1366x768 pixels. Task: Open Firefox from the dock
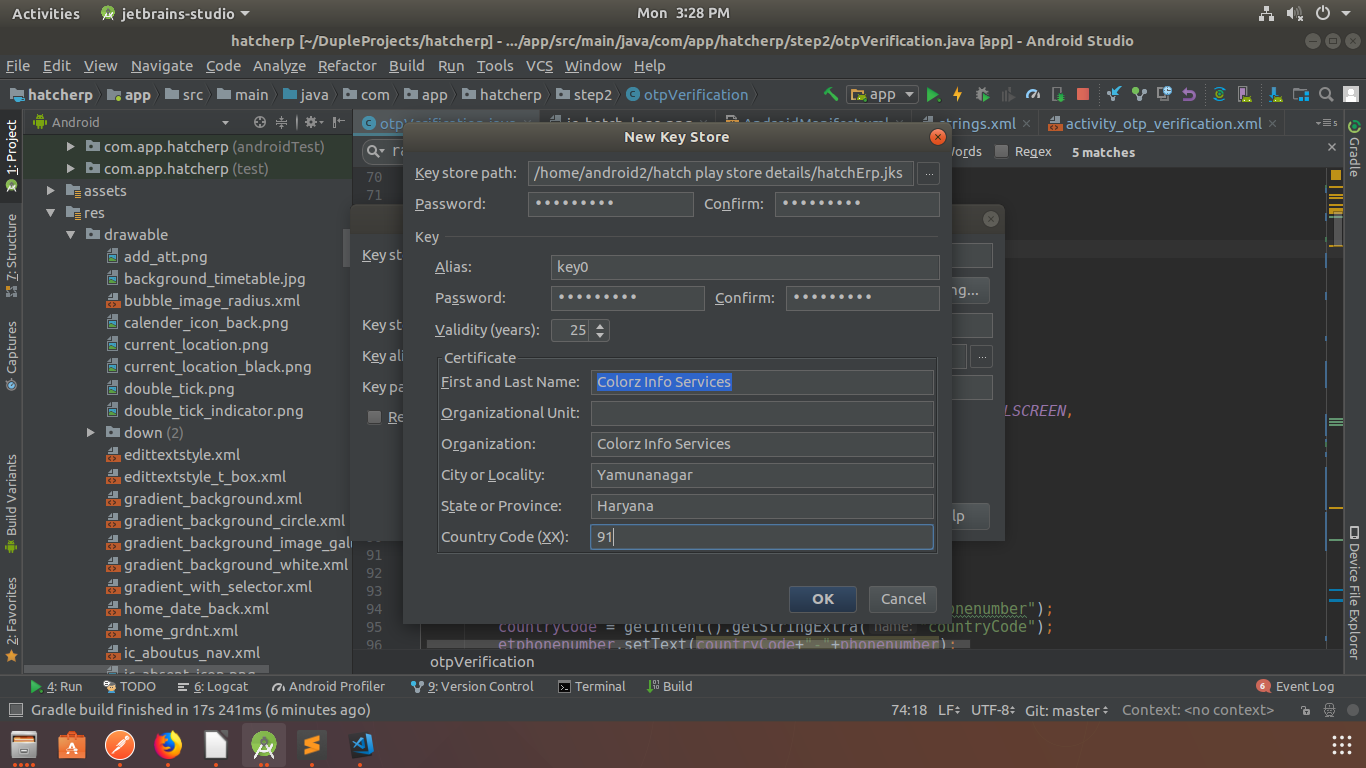(x=168, y=745)
